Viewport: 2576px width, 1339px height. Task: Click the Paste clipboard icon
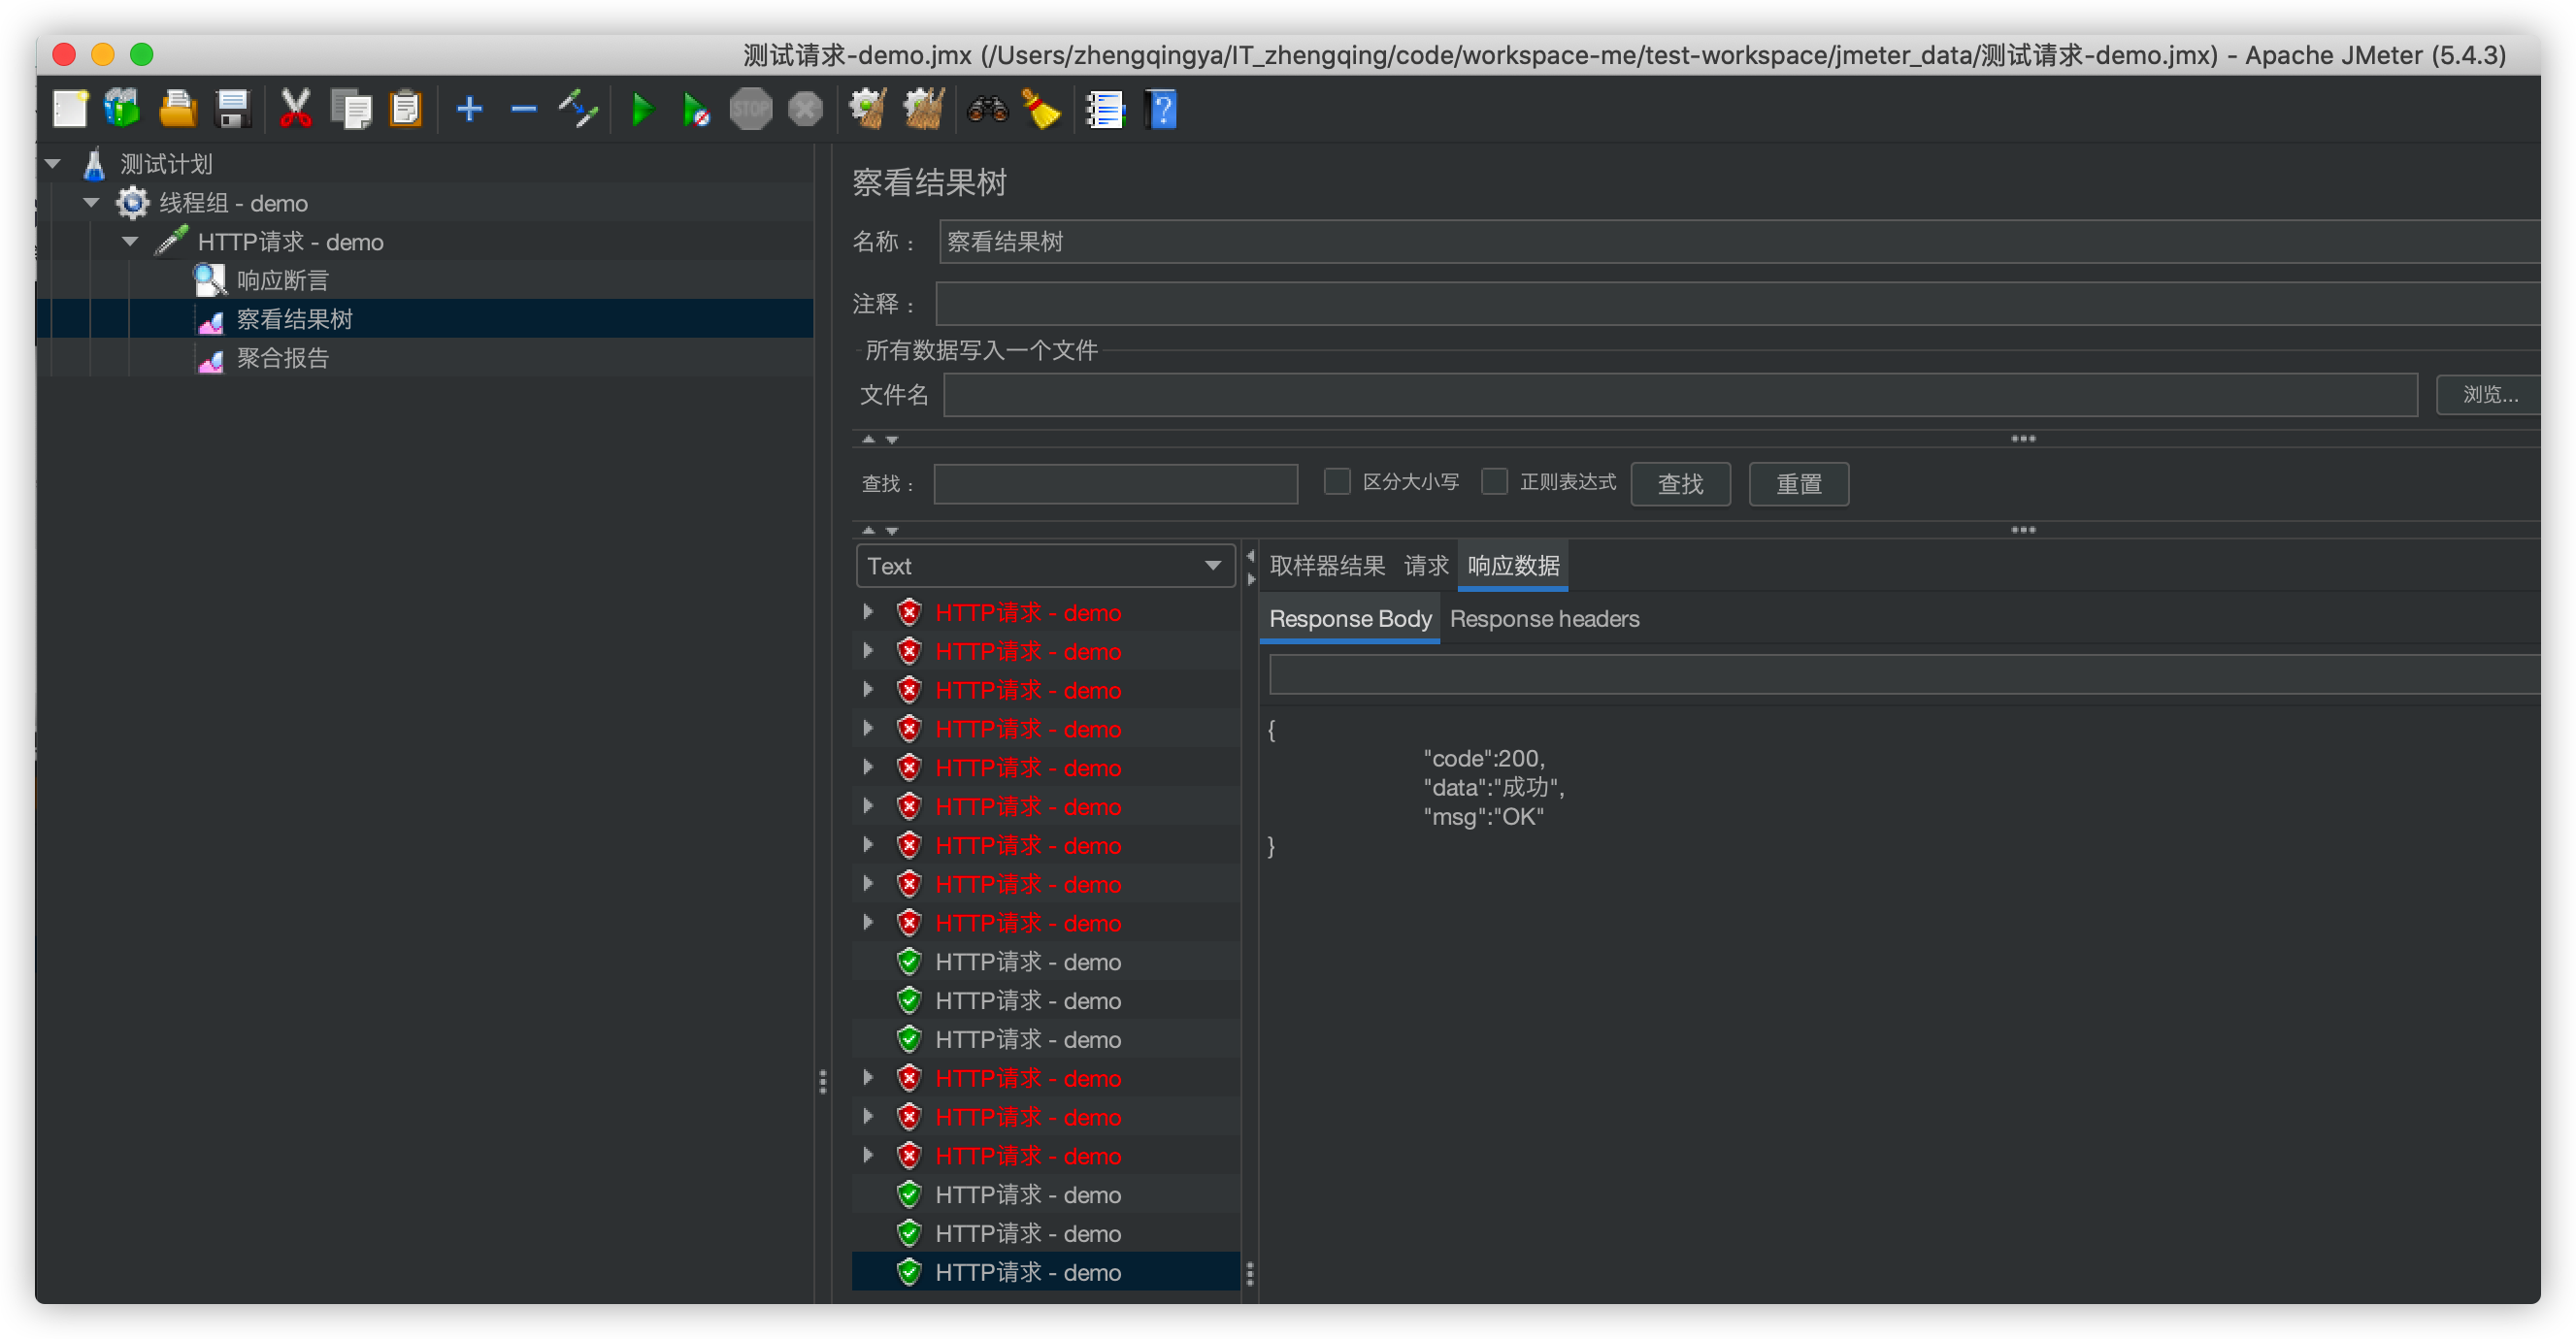pyautogui.click(x=406, y=109)
